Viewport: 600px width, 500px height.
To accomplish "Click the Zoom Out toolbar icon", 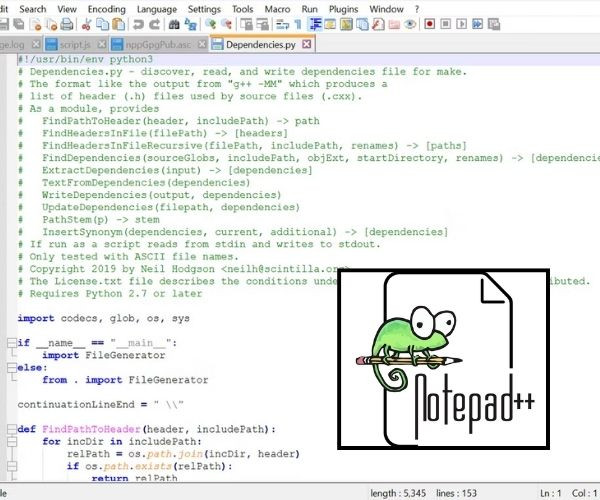I will [227, 24].
